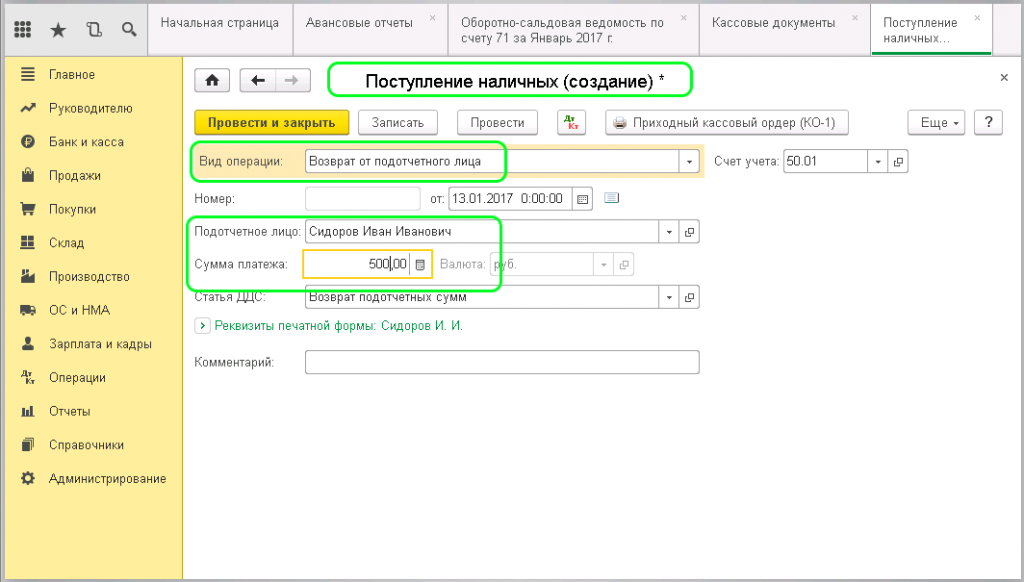The image size is (1024, 582).
Task: Open the history icon in top bar
Action: 94,29
